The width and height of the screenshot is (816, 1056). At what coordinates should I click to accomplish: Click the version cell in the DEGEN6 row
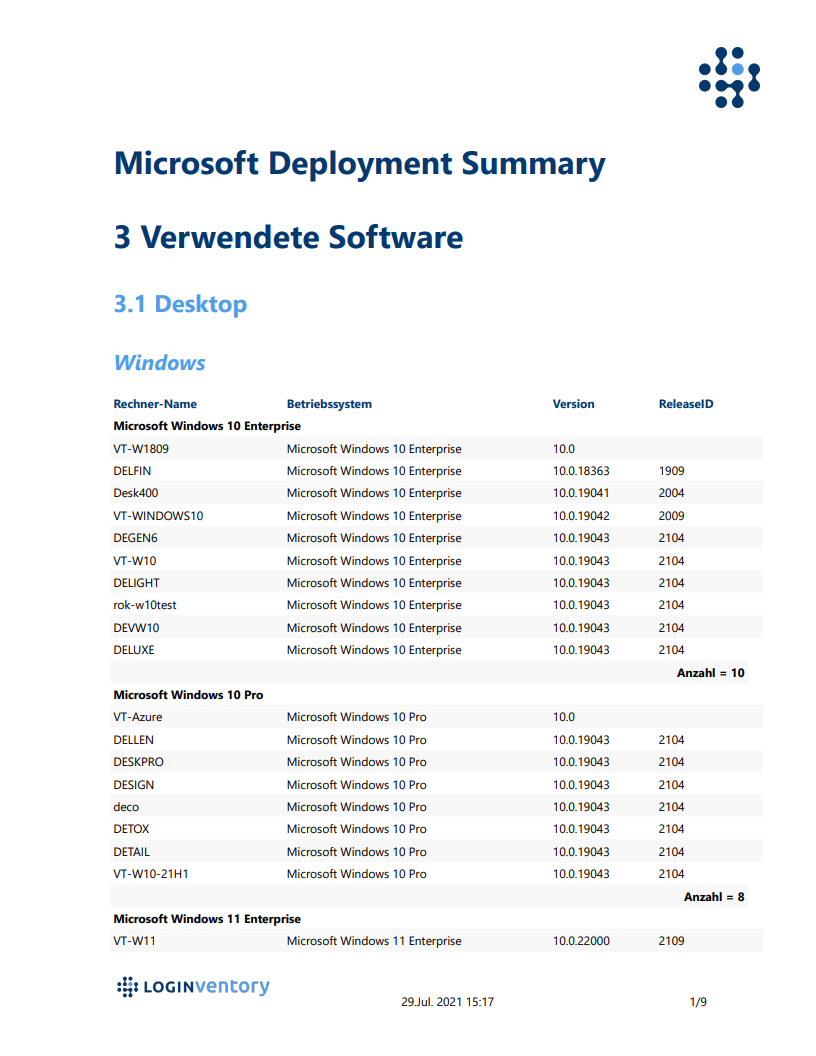pyautogui.click(x=581, y=538)
